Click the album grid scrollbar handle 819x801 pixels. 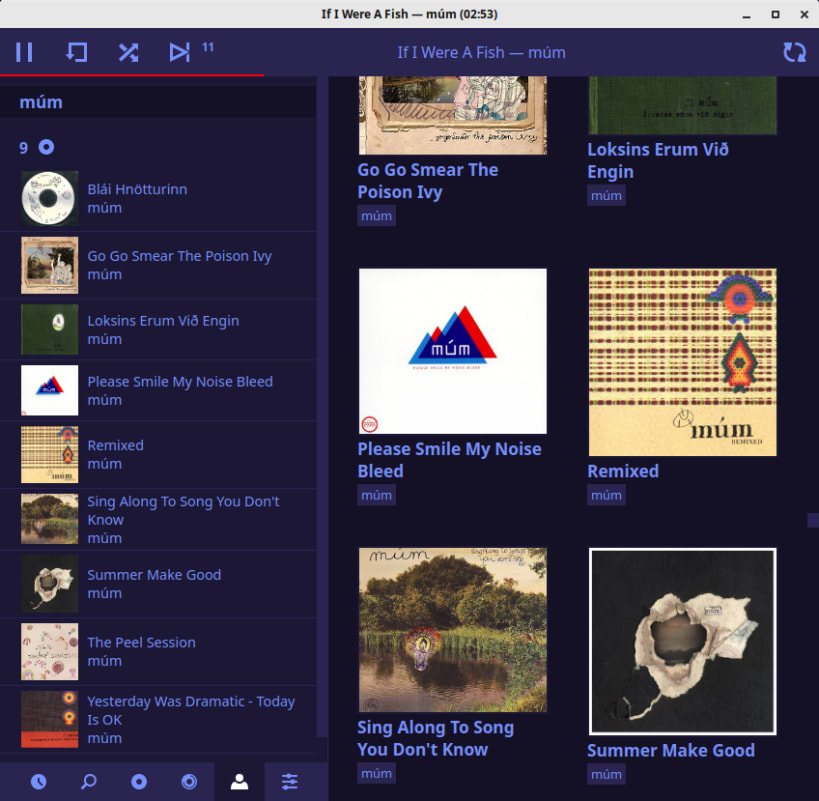pos(813,520)
